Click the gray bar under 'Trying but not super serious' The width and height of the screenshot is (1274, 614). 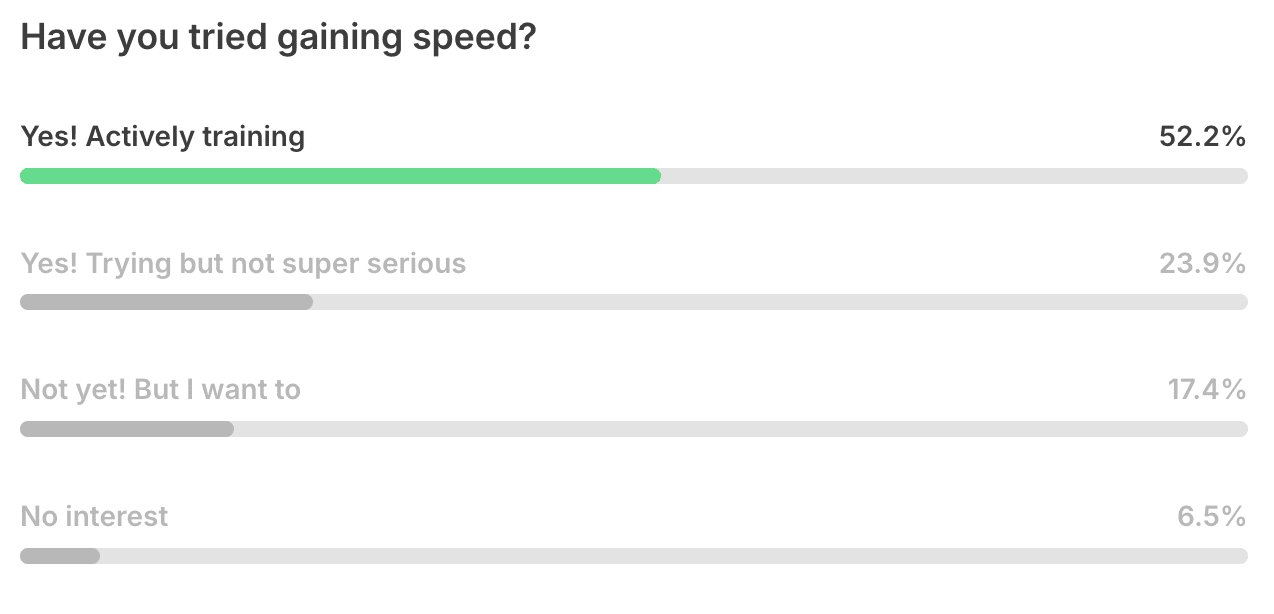166,302
